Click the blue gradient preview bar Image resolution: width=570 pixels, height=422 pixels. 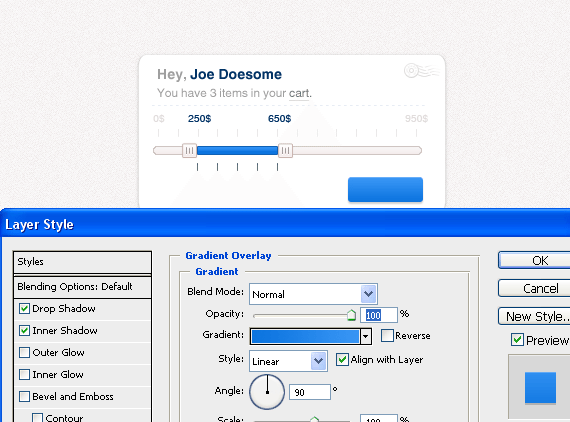pos(305,336)
